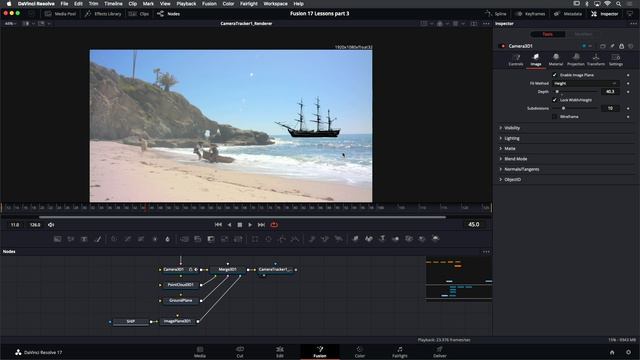Play in reverse
Viewport: 640px width, 360px height.
point(229,225)
